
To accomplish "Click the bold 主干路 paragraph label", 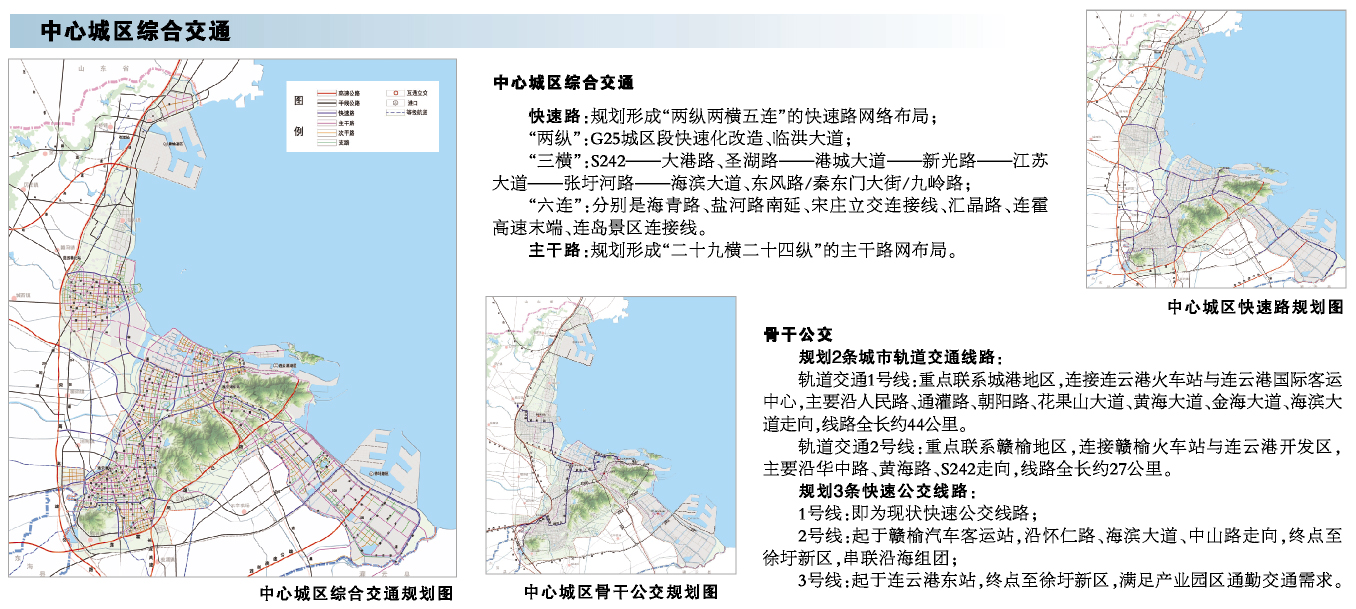I will (555, 249).
